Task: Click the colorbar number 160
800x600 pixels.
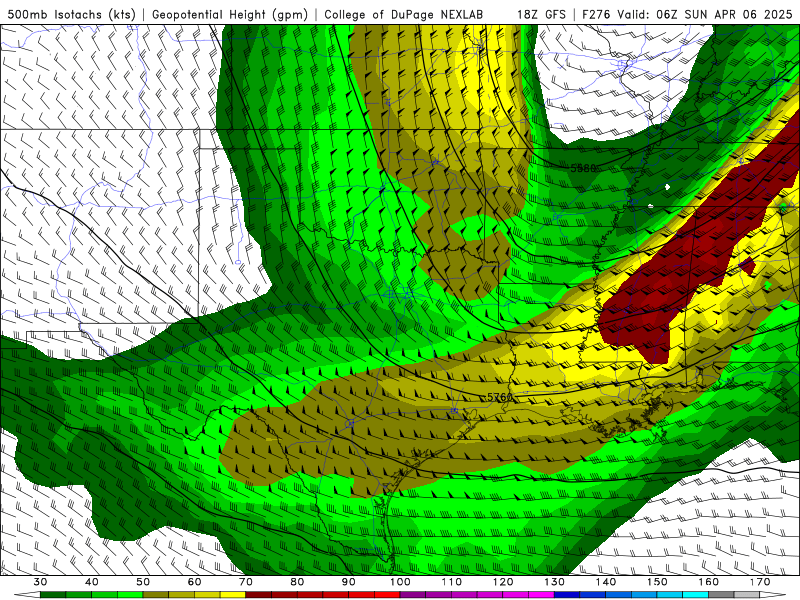Action: [x=709, y=582]
